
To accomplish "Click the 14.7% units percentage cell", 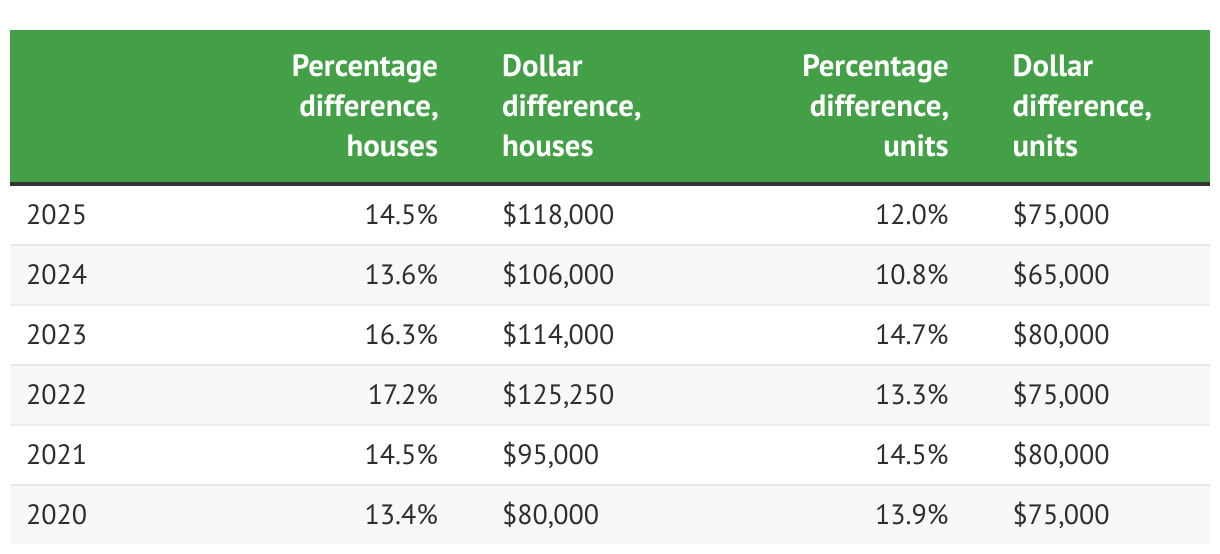I will (914, 335).
